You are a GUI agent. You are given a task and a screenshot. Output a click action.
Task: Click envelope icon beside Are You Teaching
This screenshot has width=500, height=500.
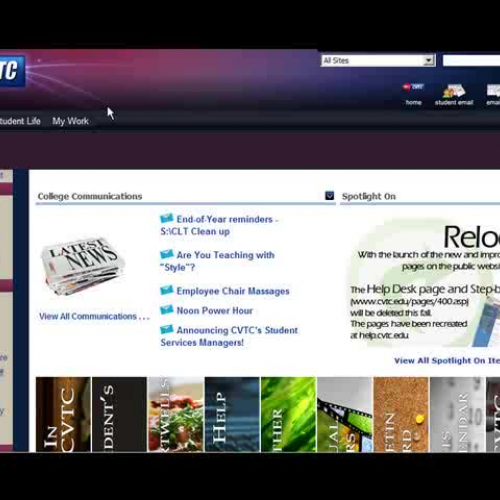coord(167,254)
